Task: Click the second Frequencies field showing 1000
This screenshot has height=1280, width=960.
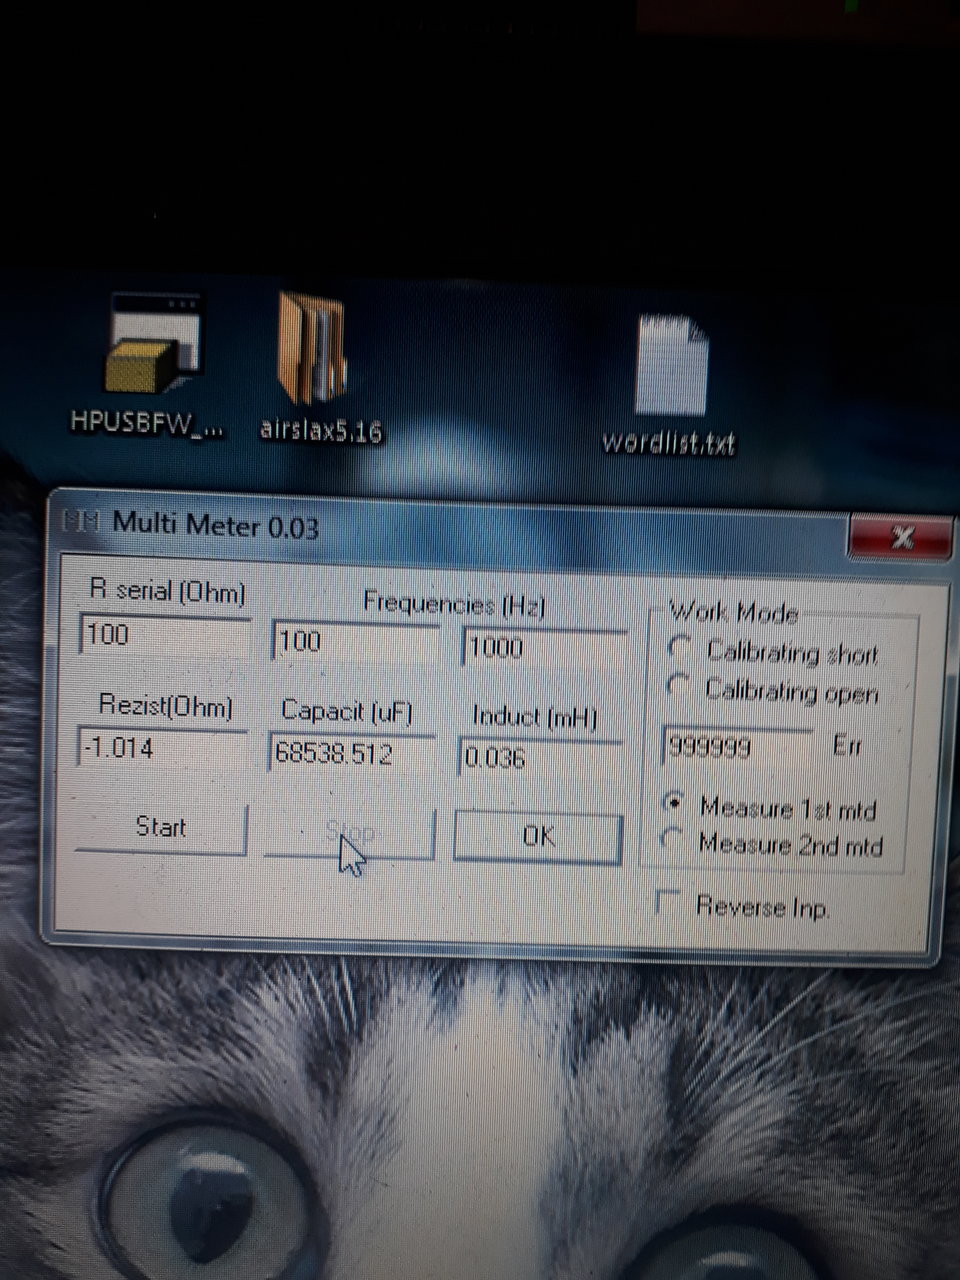Action: pos(544,647)
